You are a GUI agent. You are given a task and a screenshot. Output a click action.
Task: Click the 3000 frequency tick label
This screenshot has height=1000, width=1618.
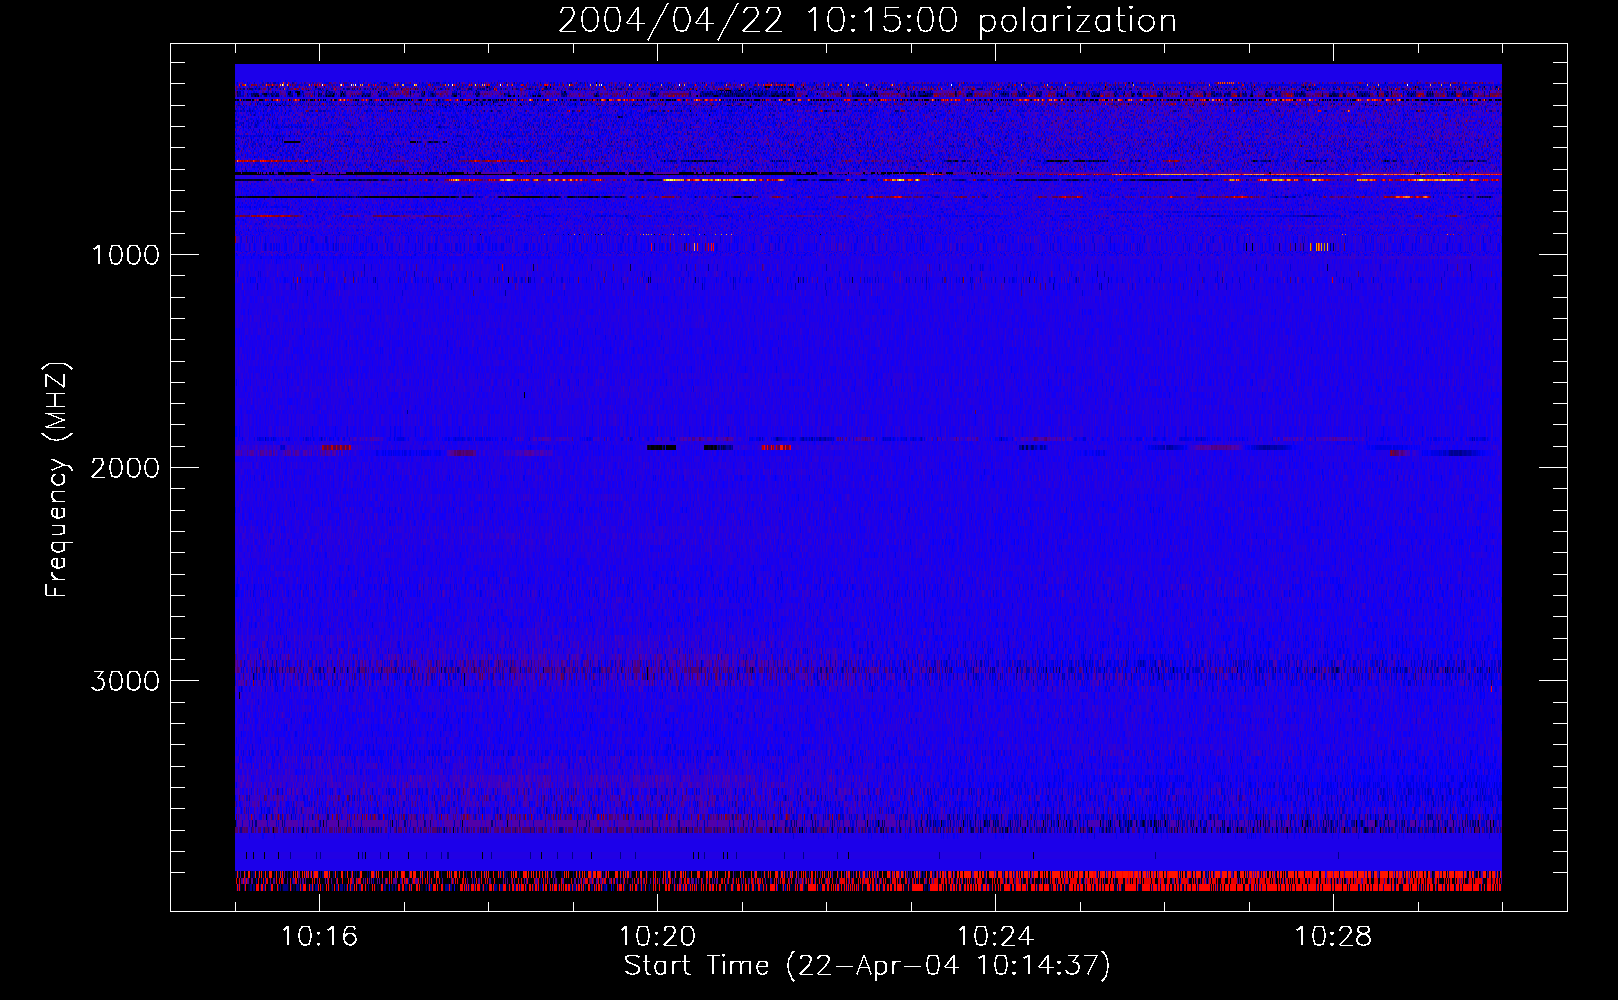point(125,681)
